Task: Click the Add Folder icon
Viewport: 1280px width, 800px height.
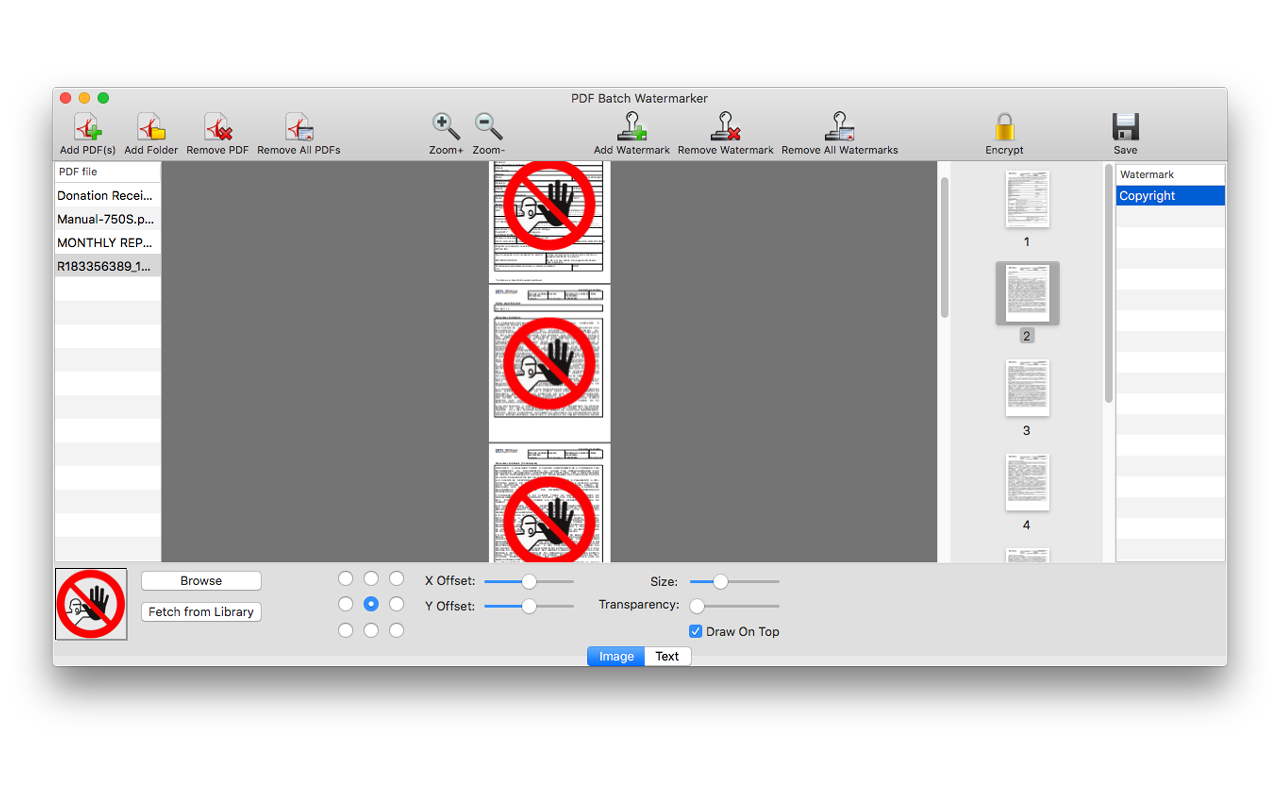Action: click(x=151, y=128)
